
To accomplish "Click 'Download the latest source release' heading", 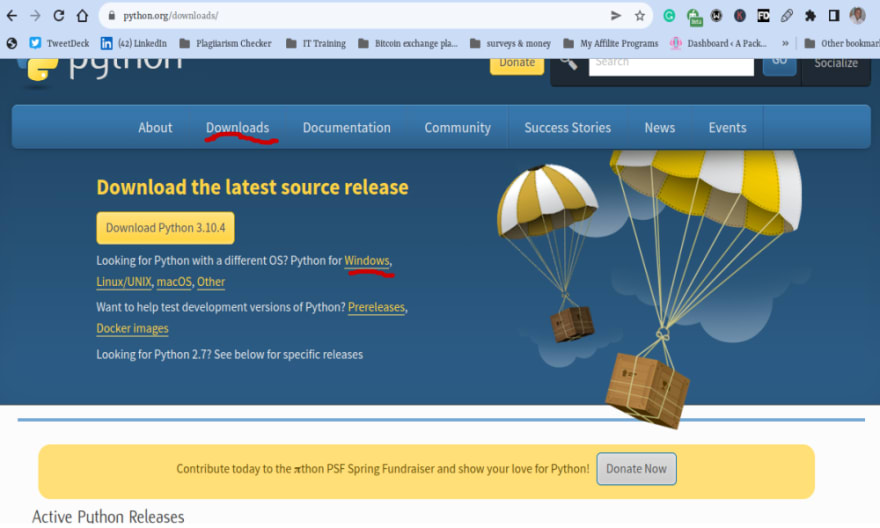I will coord(253,187).
